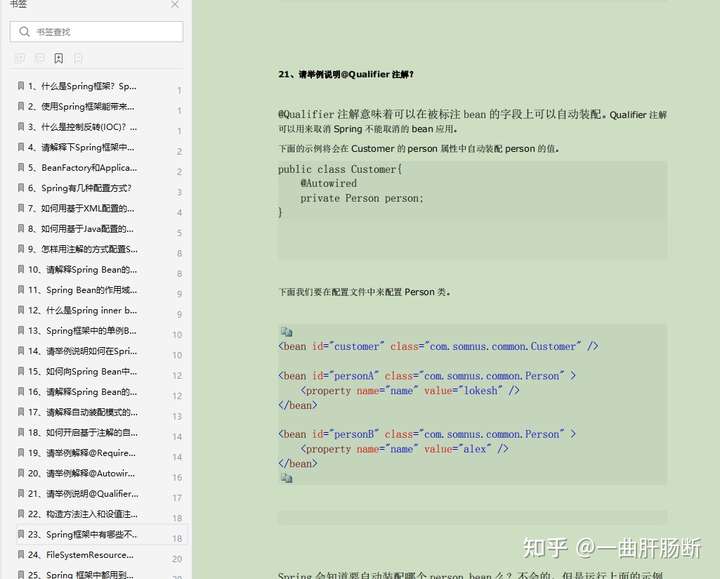
Task: Click page number 17 beside the Qualifier bookmark
Action: point(177,498)
